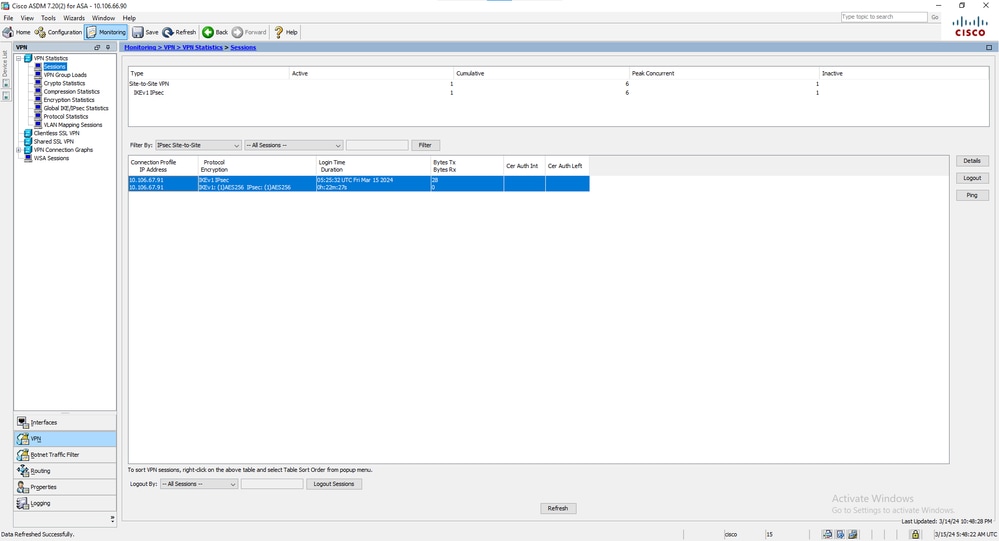The width and height of the screenshot is (999, 541).
Task: Click the lock icon in status bar
Action: tap(915, 534)
